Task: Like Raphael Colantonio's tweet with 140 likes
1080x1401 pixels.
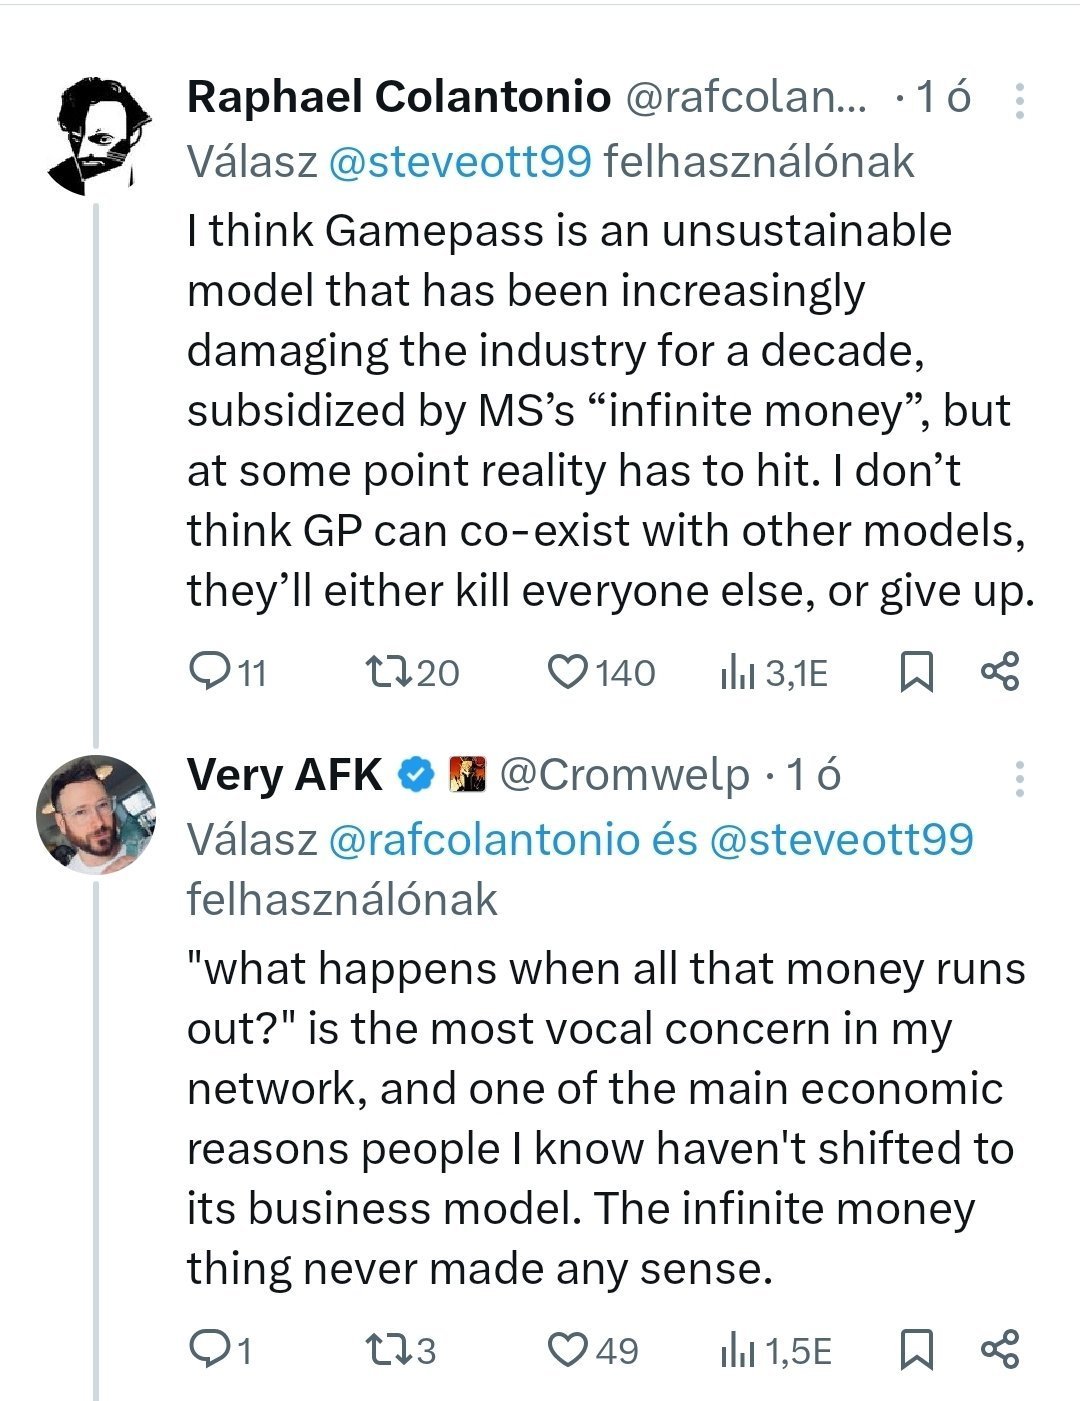Action: click(568, 672)
